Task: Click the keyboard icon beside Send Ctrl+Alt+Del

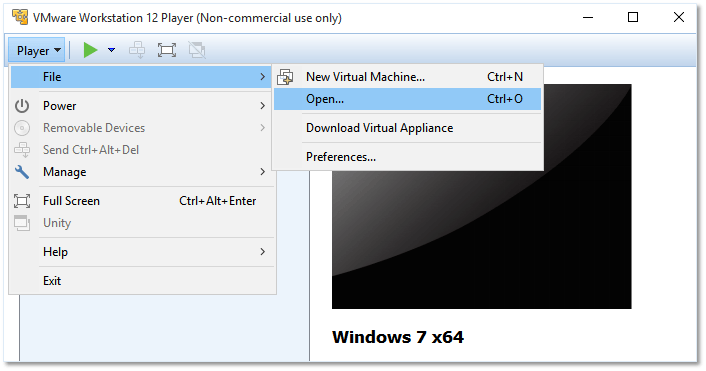Action: tap(22, 150)
